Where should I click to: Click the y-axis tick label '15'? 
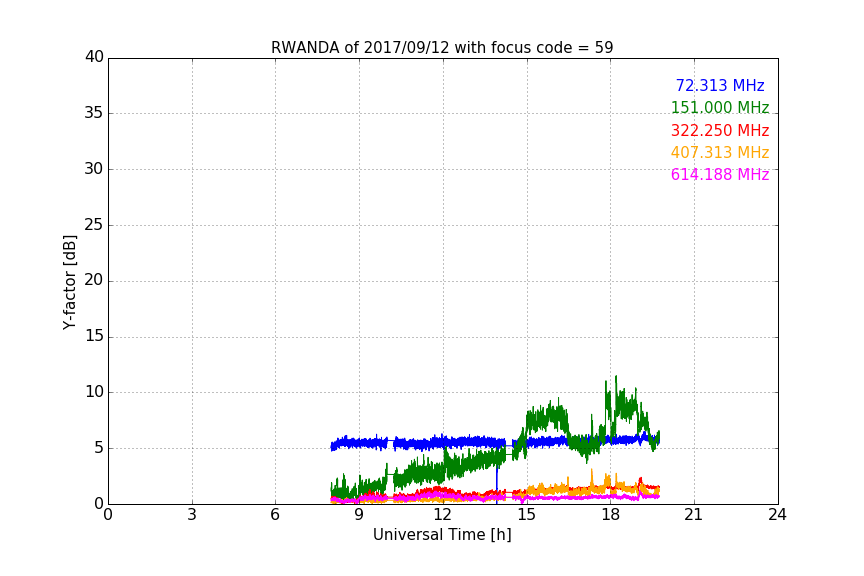(x=94, y=336)
